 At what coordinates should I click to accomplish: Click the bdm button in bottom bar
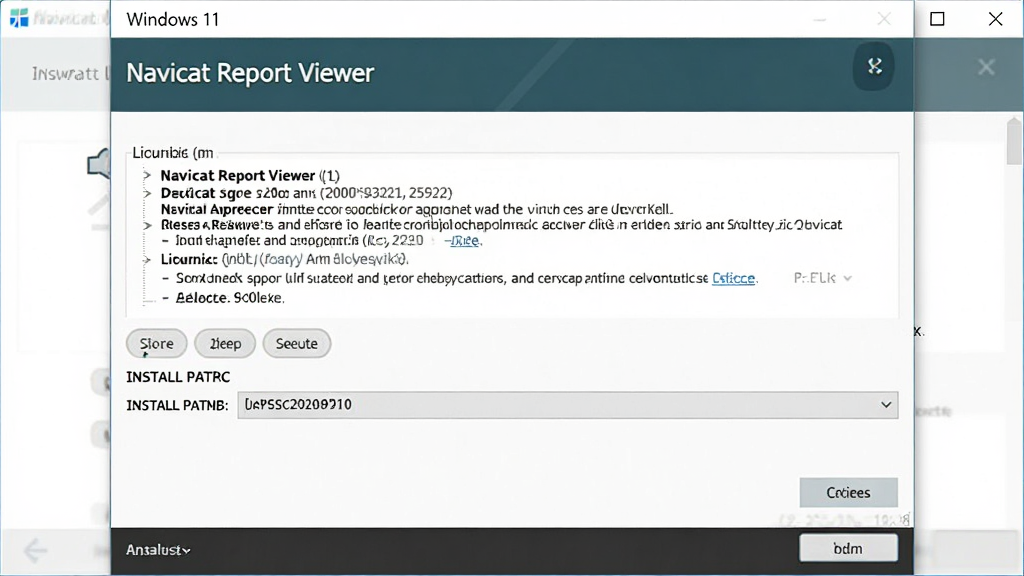tap(848, 549)
